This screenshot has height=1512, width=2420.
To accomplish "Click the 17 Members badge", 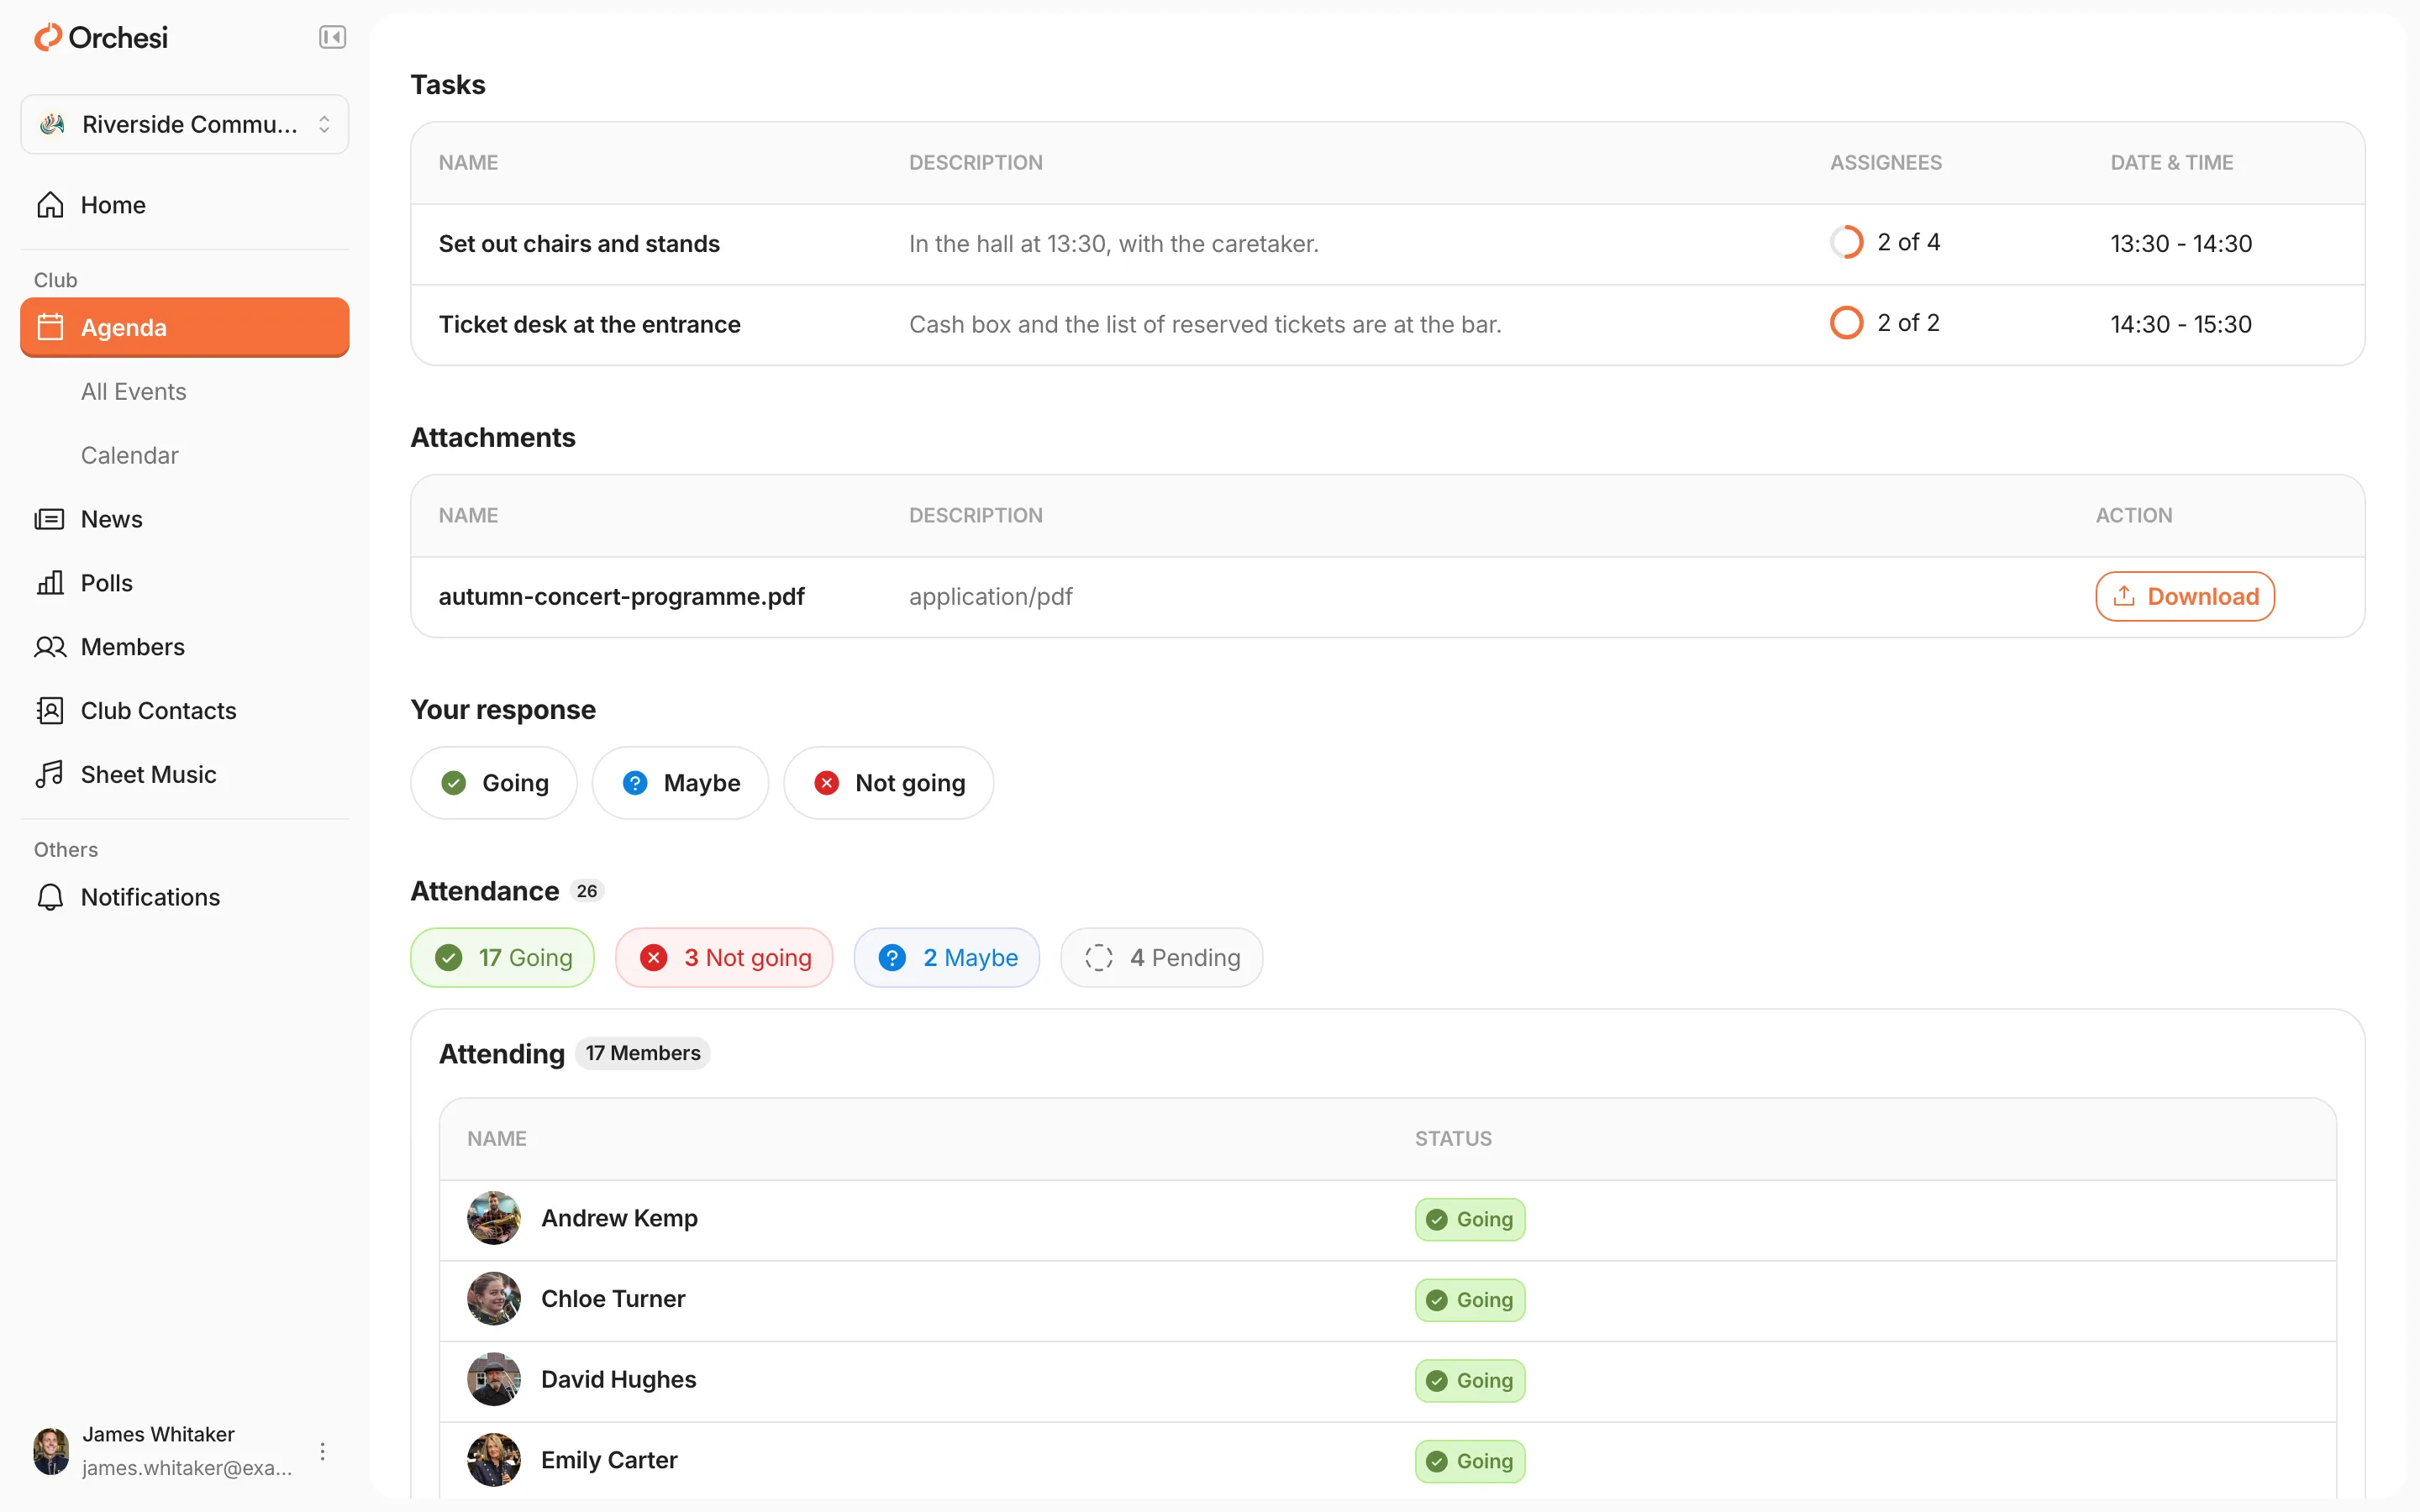I will 643,1053.
